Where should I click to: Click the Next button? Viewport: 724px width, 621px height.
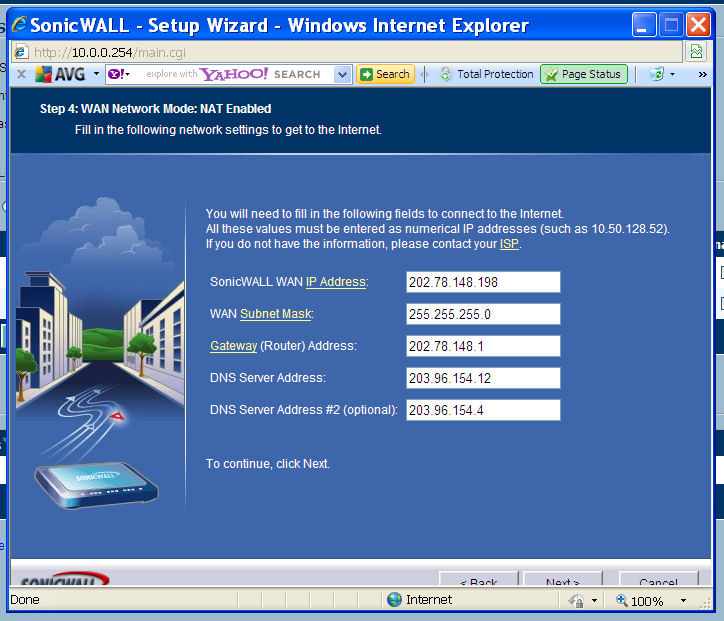562,579
